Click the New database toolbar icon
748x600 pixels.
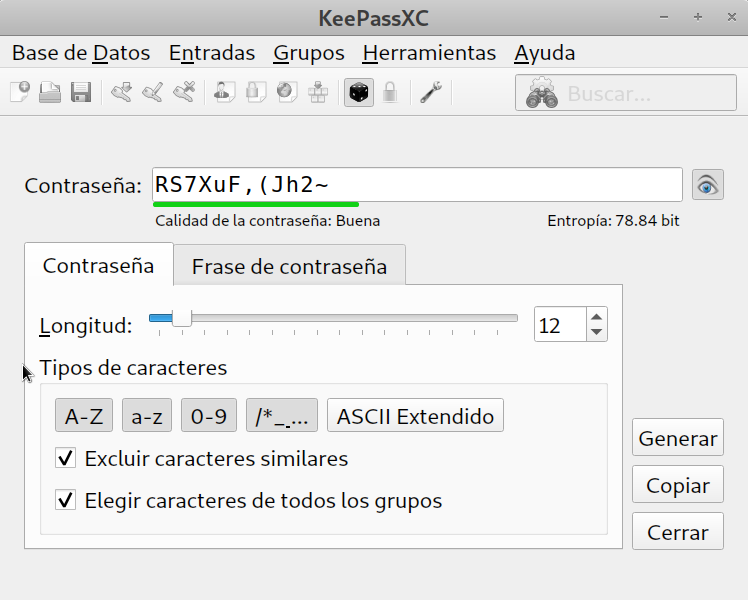pyautogui.click(x=20, y=92)
